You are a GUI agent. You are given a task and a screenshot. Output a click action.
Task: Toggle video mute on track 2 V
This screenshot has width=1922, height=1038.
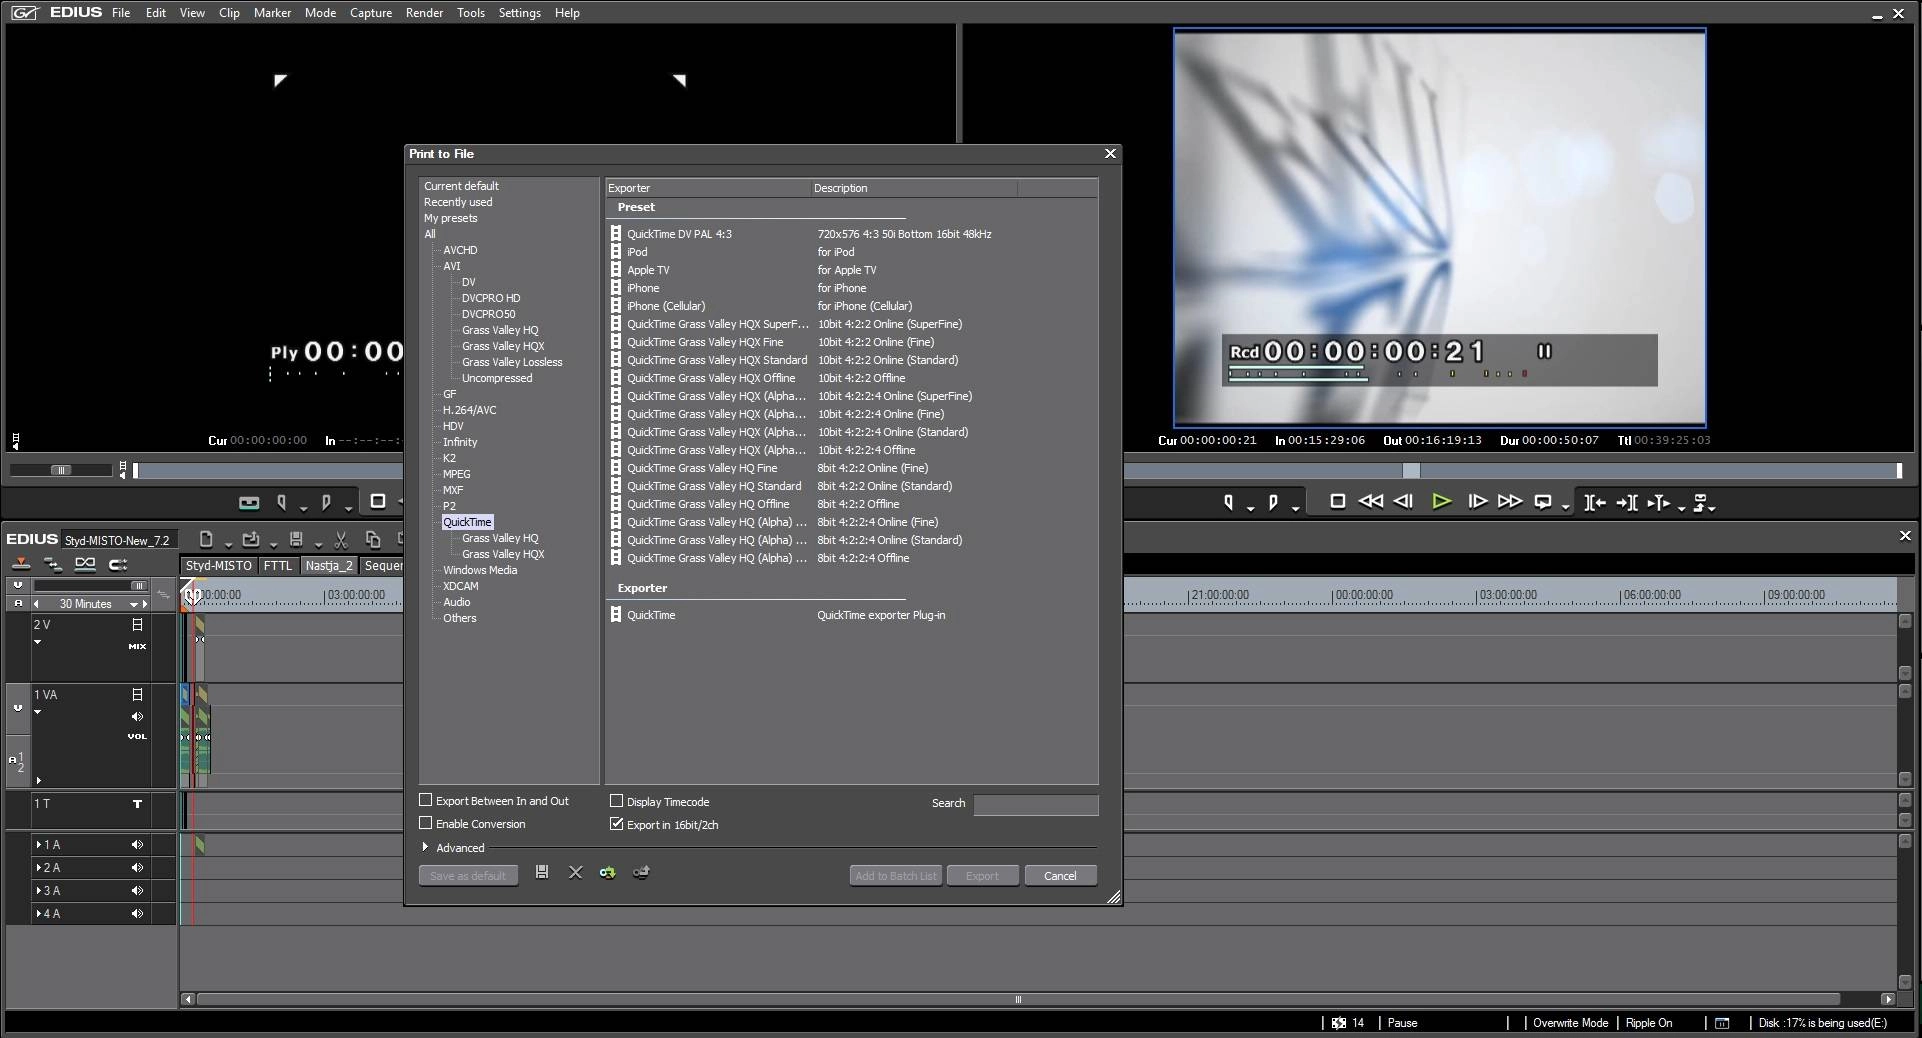(137, 625)
